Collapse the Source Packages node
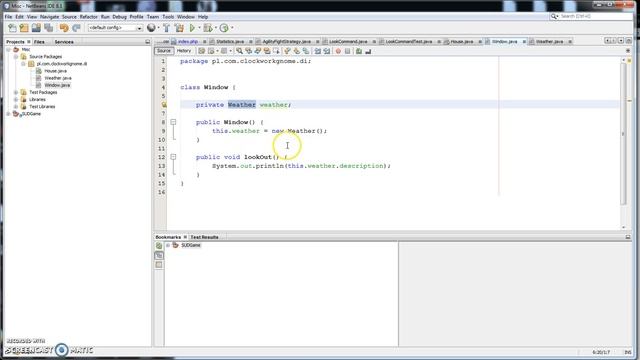The image size is (640, 360). (16, 57)
